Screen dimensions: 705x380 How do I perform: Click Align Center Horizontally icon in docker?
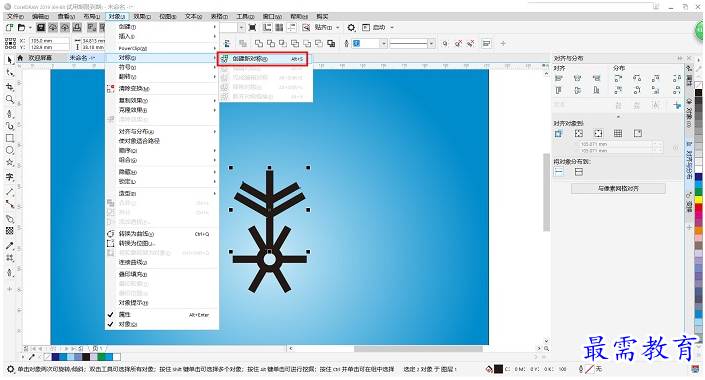(578, 78)
